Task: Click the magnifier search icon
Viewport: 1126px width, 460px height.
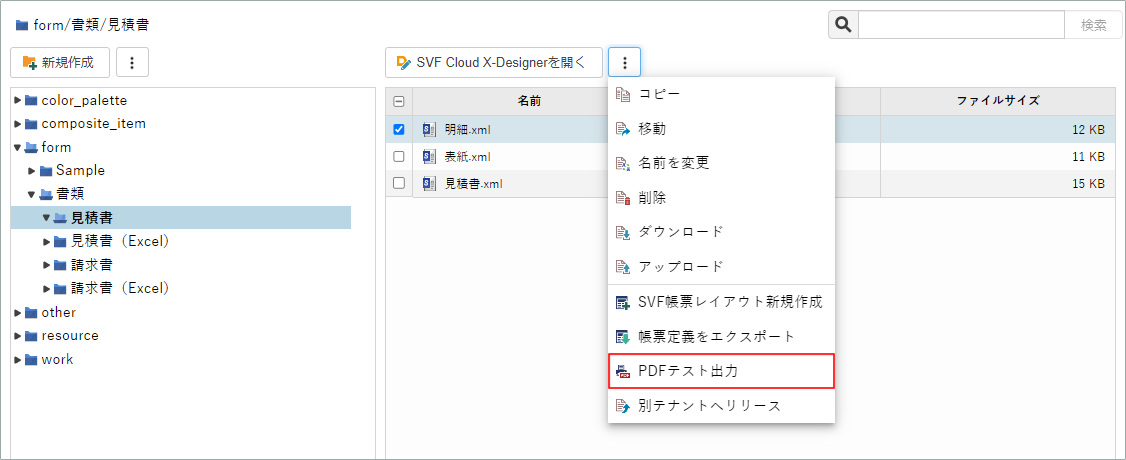Action: (x=844, y=25)
